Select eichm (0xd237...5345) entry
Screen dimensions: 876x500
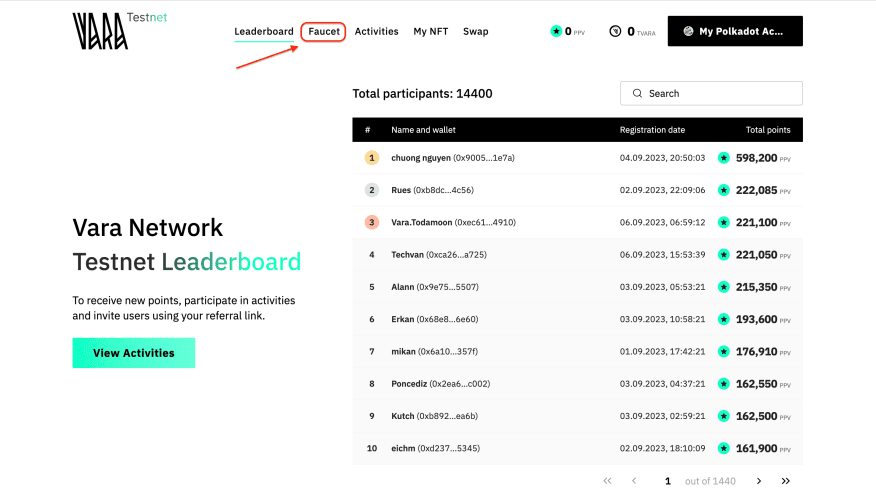pos(578,448)
